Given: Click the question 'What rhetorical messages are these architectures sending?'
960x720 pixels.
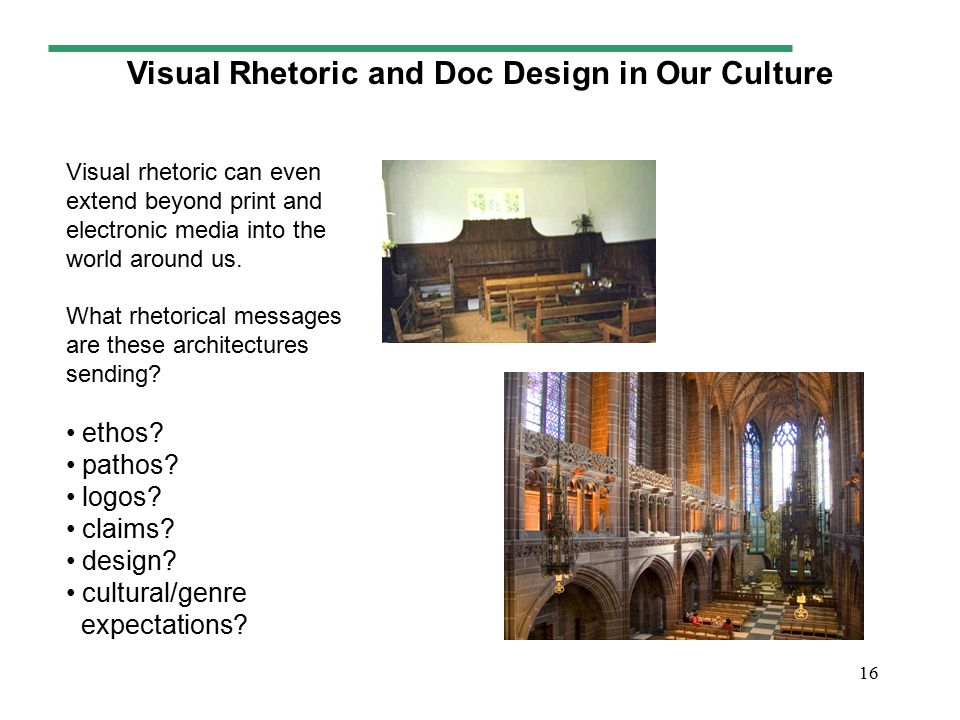Looking at the screenshot, I should 203,345.
